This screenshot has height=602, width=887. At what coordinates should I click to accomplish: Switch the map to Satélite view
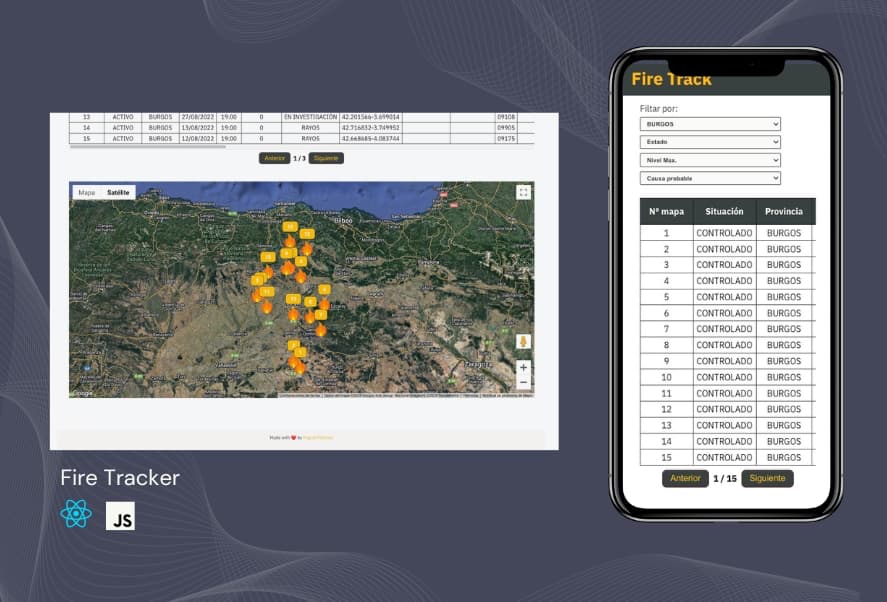point(118,192)
